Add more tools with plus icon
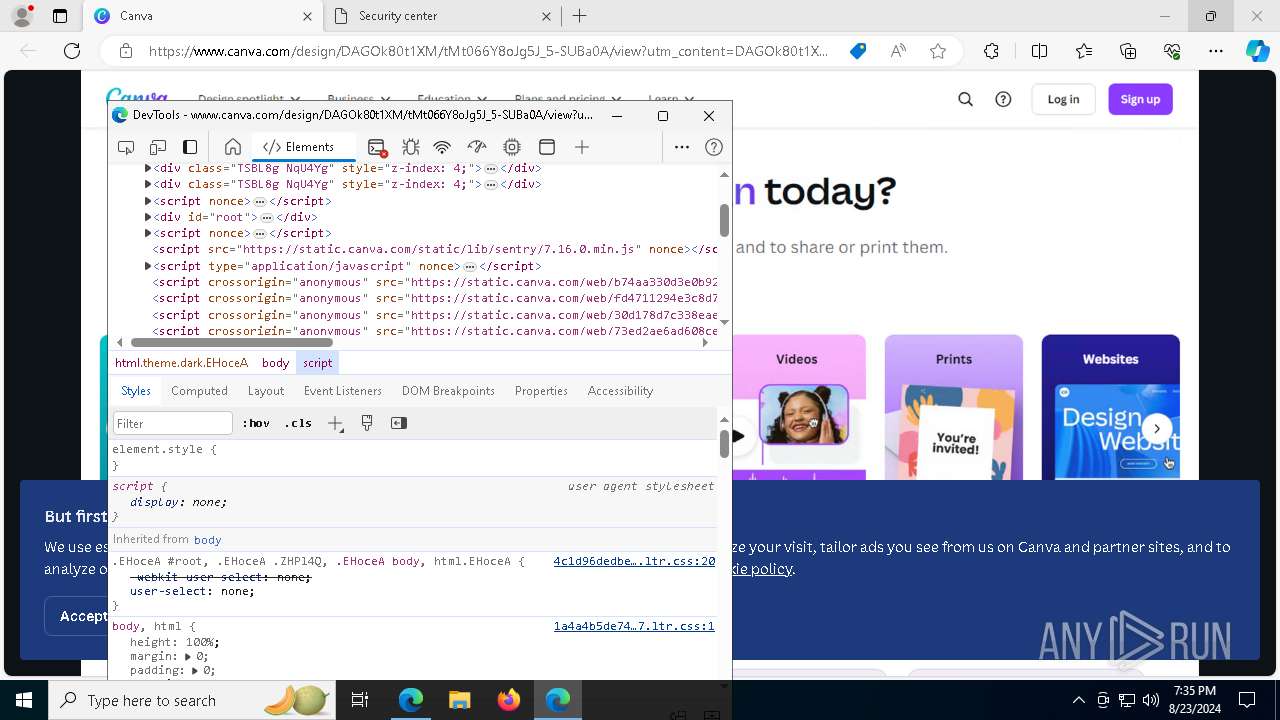1280x720 pixels. pyautogui.click(x=582, y=147)
